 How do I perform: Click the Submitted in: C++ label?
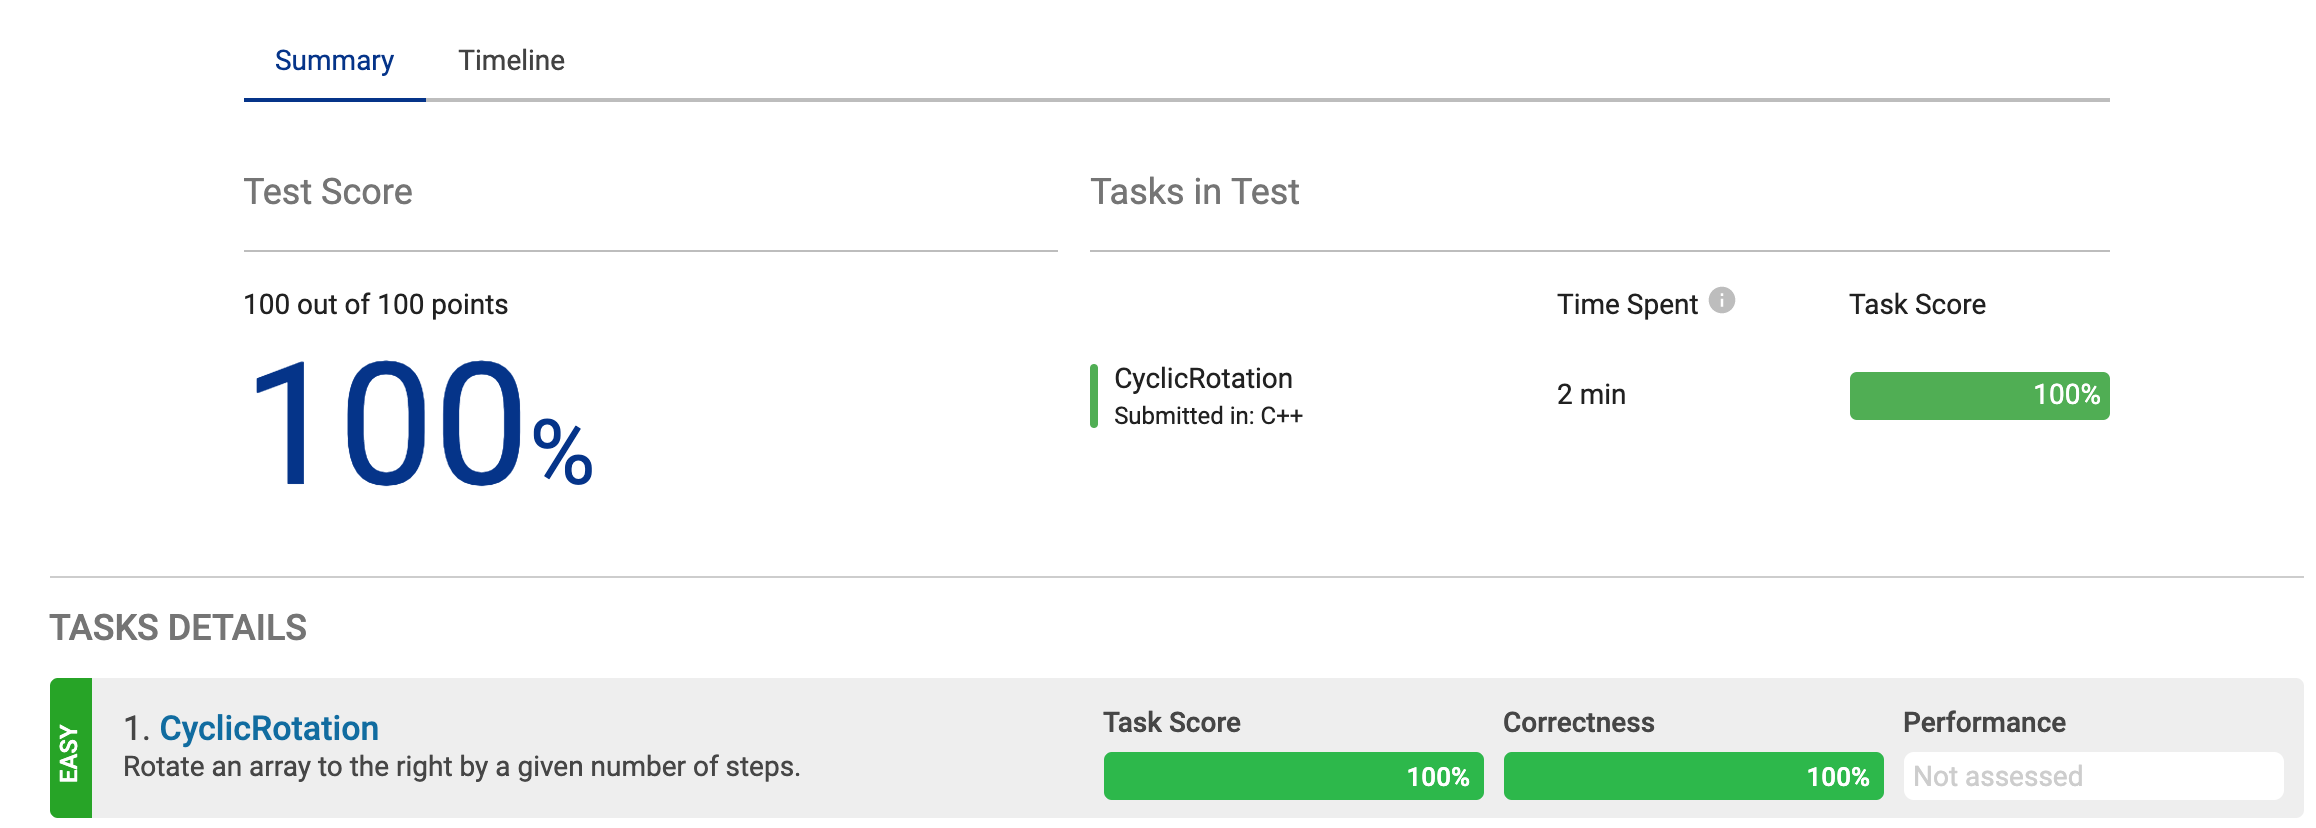tap(1208, 416)
